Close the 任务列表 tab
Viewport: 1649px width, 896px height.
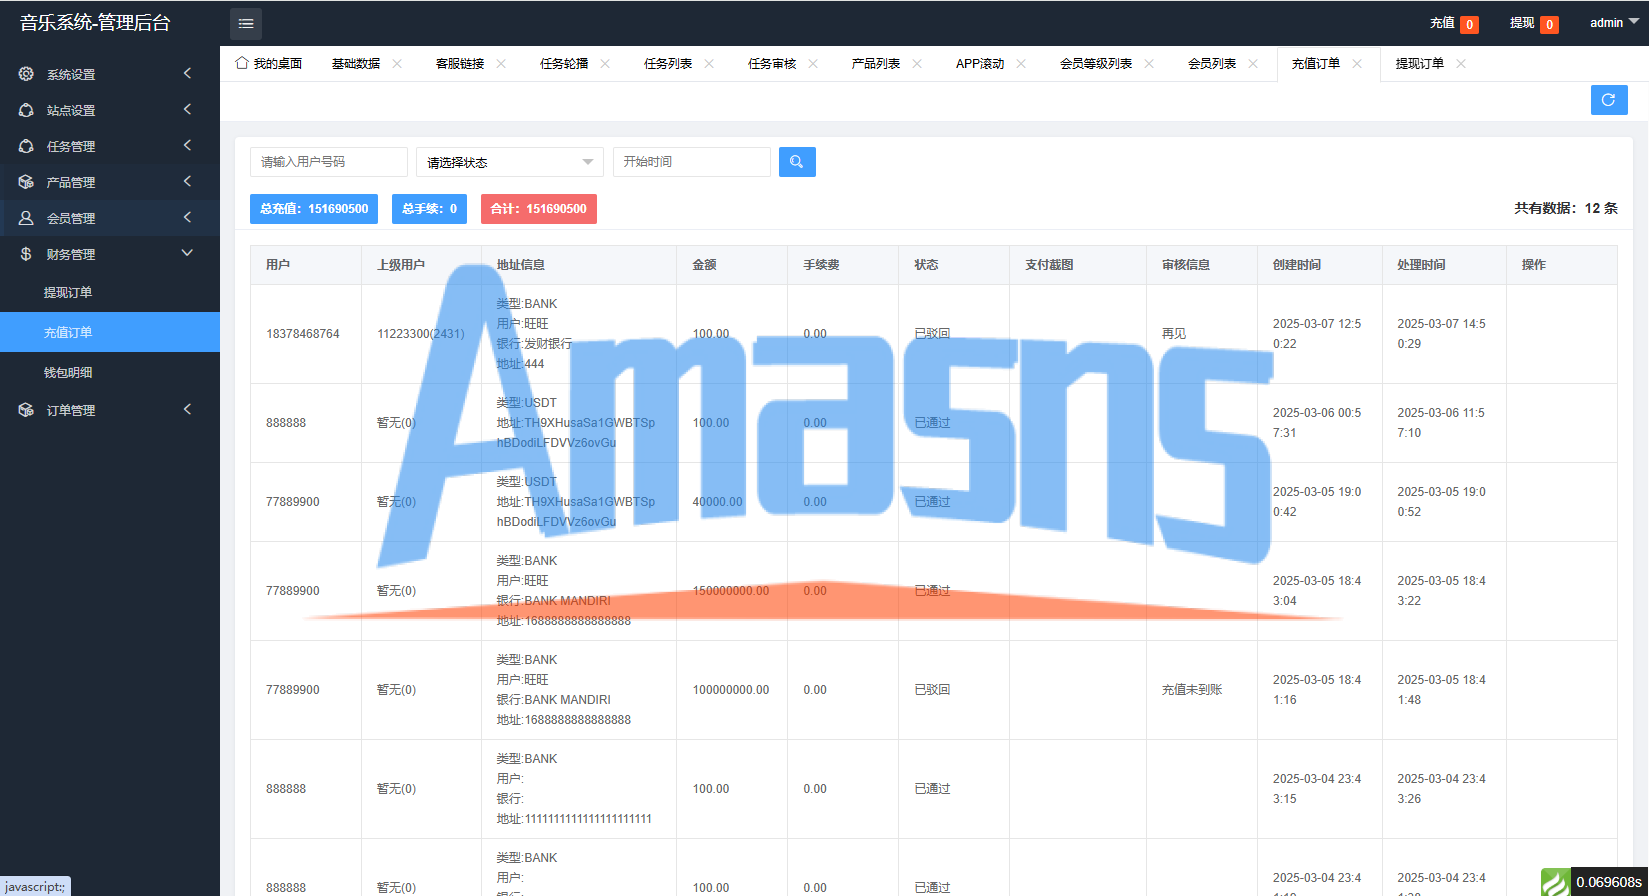tap(709, 64)
